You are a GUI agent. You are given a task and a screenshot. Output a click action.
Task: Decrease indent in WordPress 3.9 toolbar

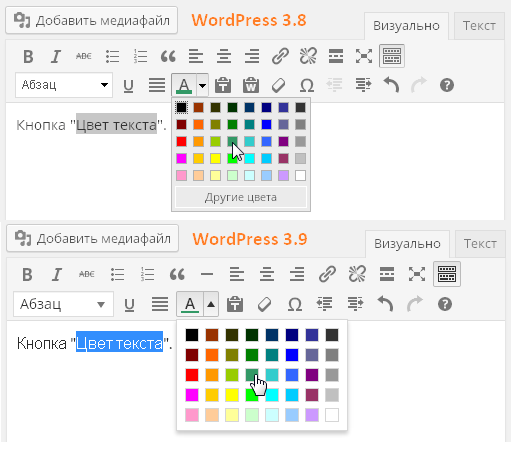coord(324,304)
